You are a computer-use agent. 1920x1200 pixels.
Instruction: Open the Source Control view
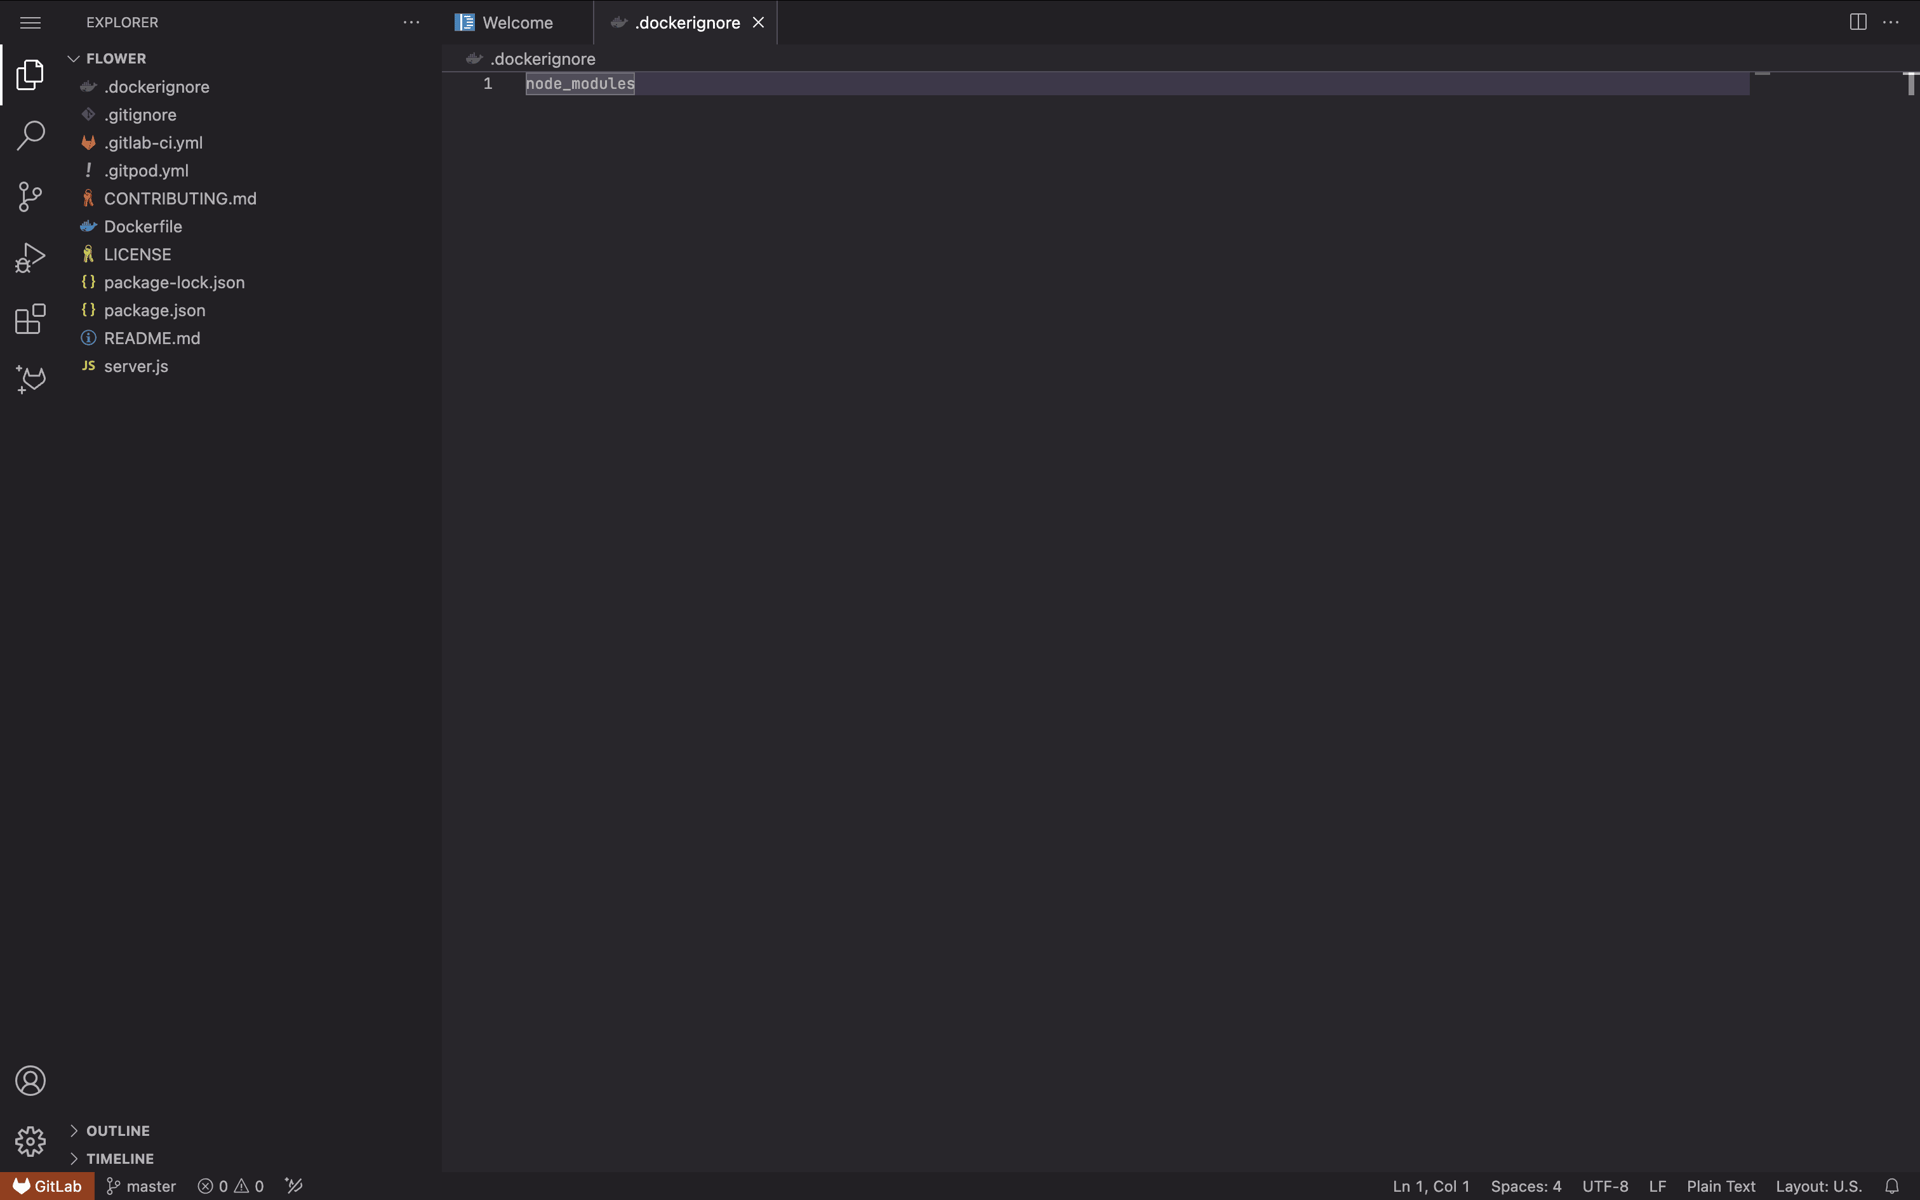30,196
